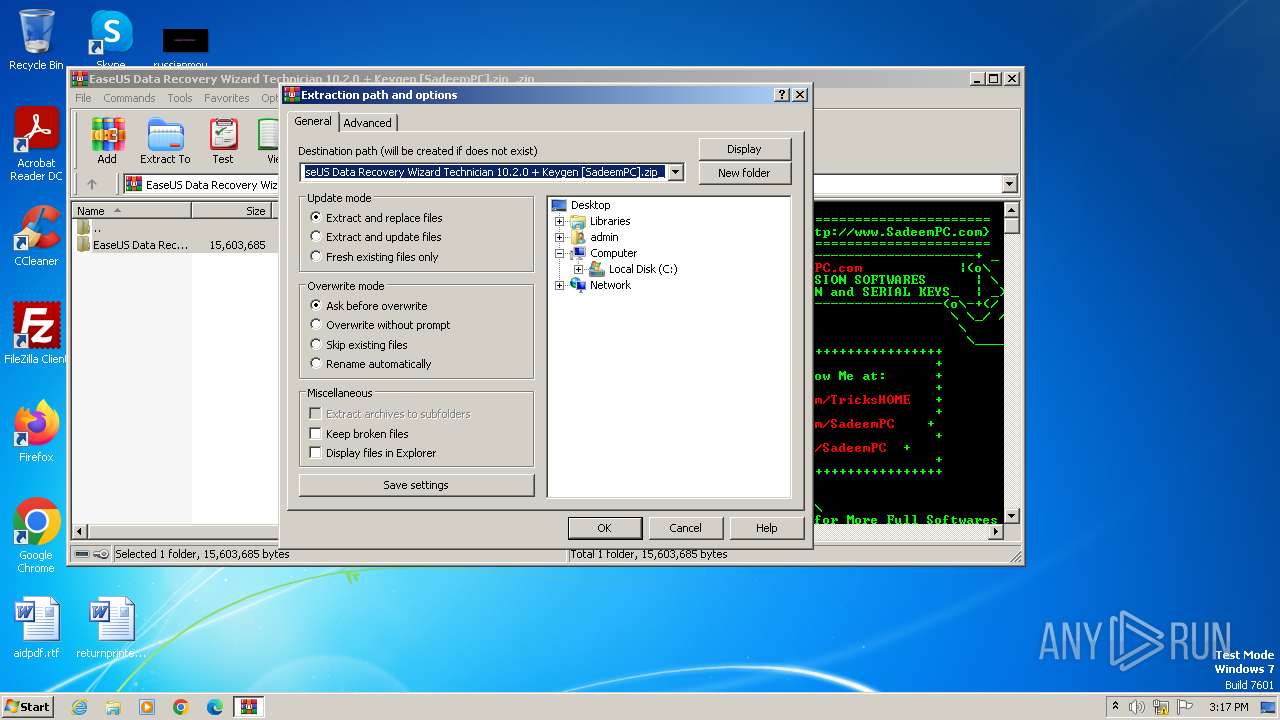The height and width of the screenshot is (720, 1280).
Task: Open the russianmou desktop item
Action: 186,48
